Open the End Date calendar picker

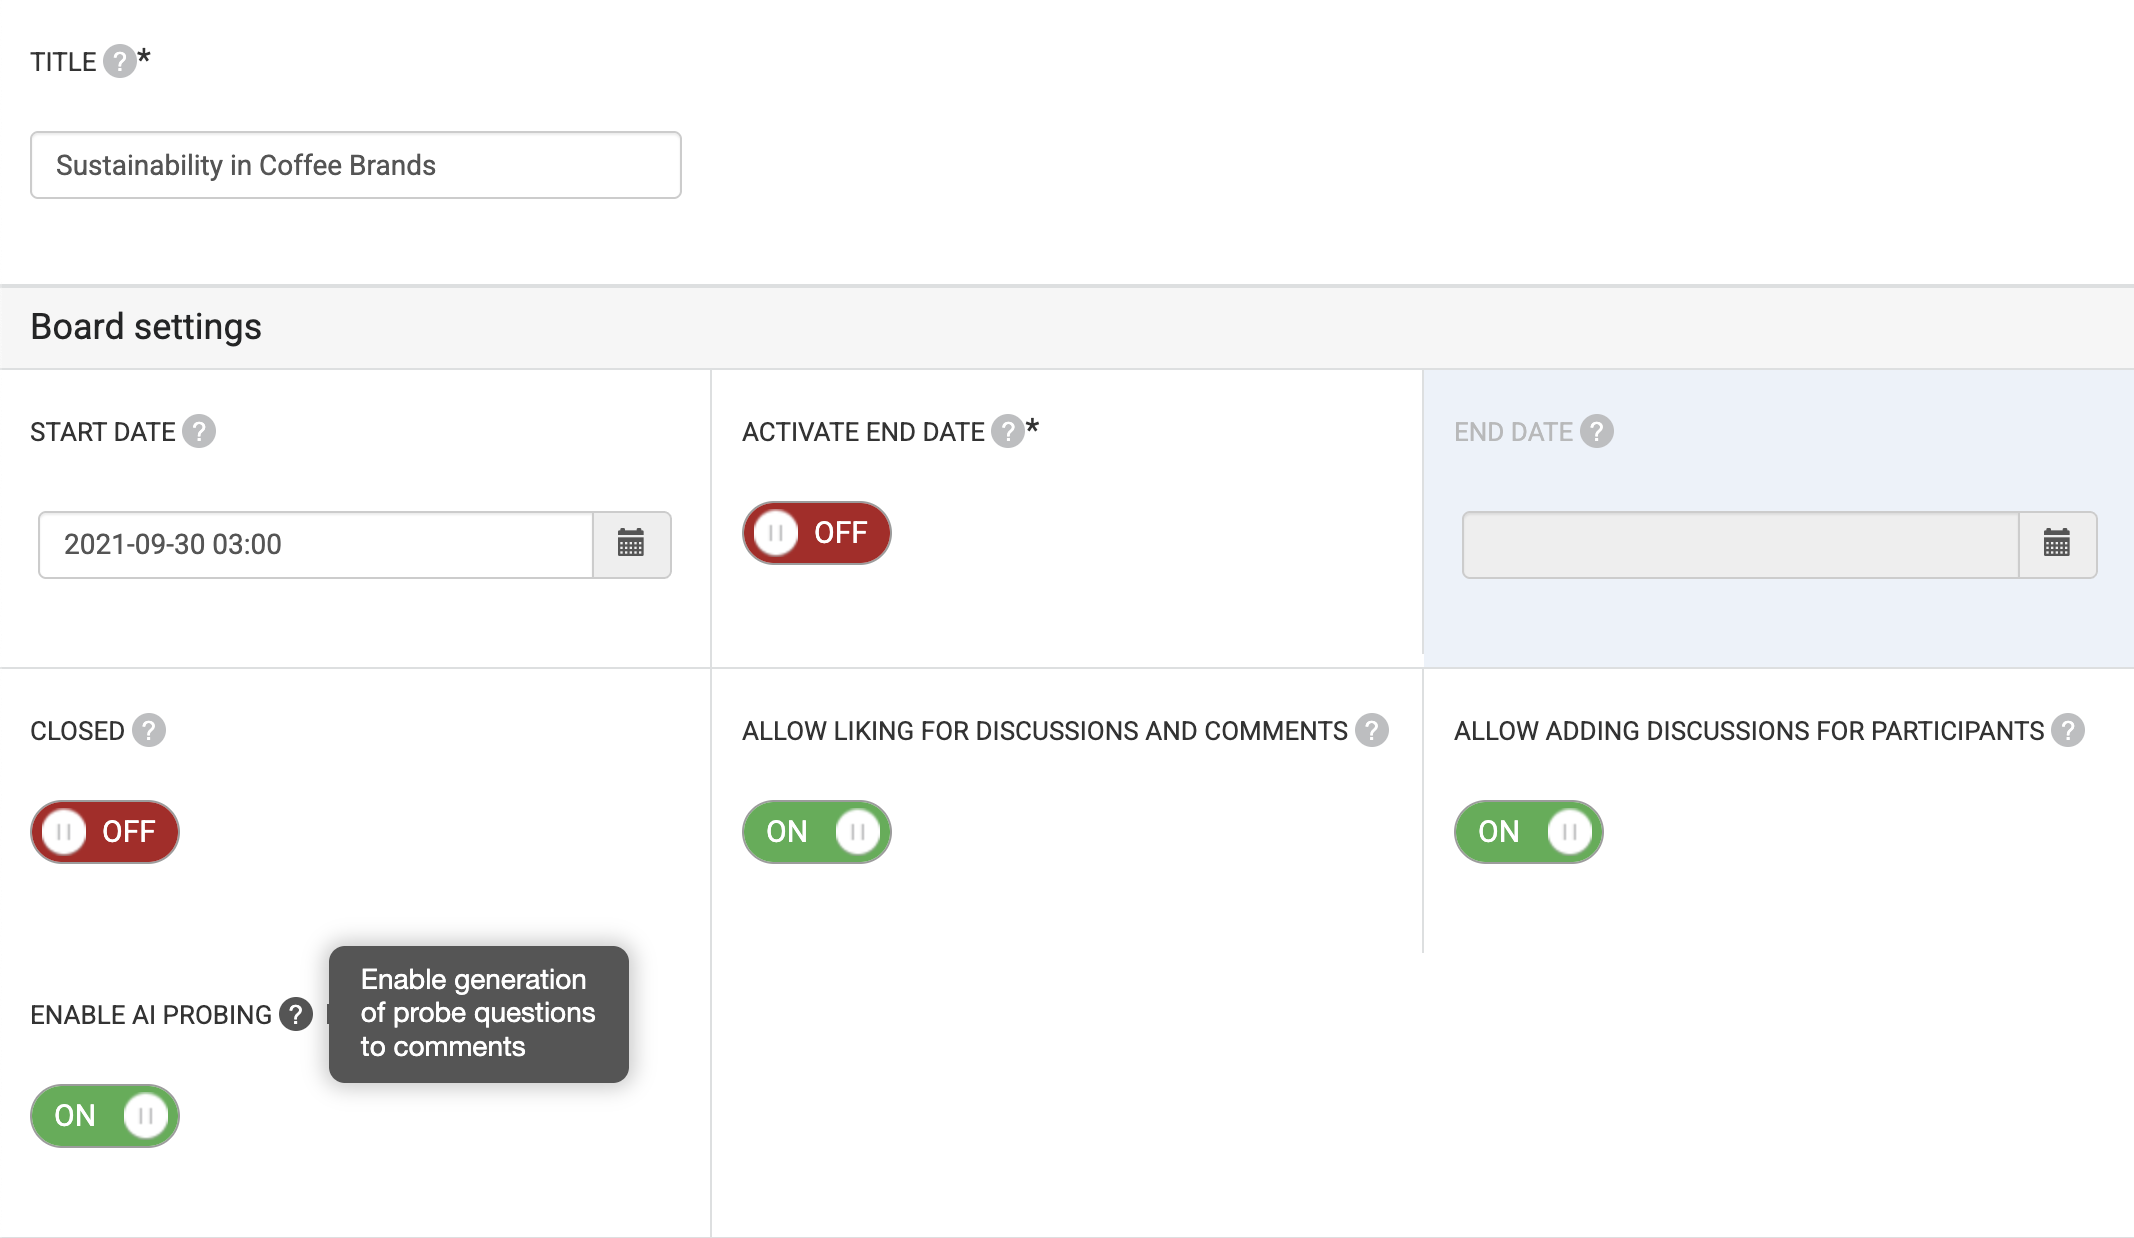[x=2056, y=545]
